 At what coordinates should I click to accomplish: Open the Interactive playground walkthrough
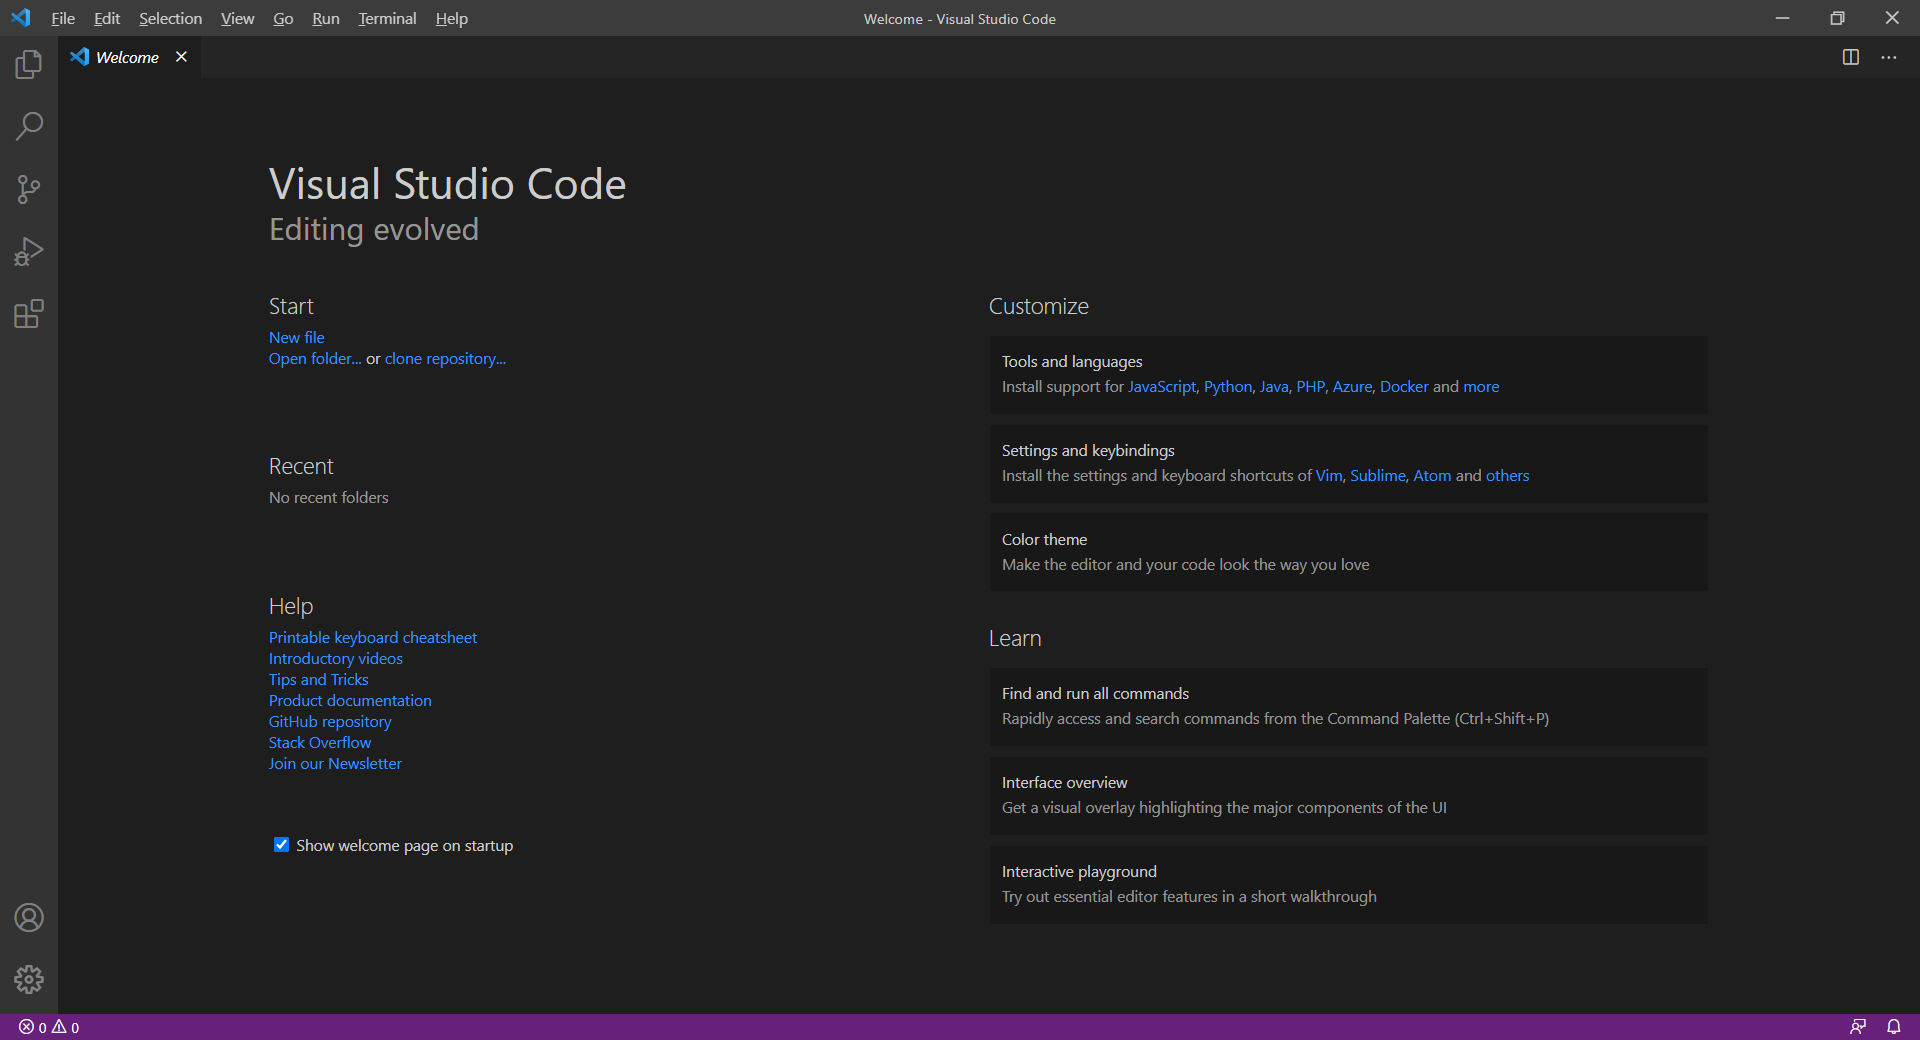(1347, 884)
